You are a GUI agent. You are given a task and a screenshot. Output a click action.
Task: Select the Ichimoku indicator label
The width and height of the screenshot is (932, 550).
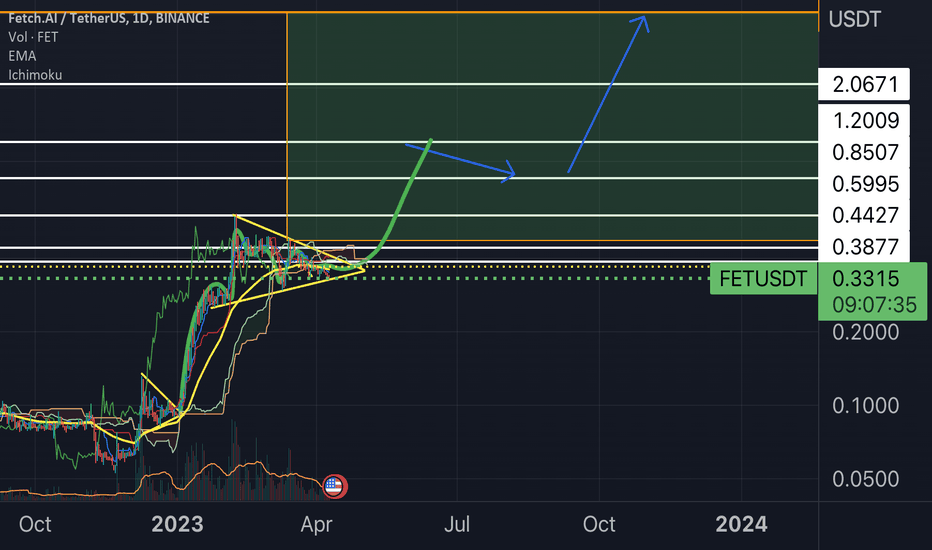click(35, 75)
